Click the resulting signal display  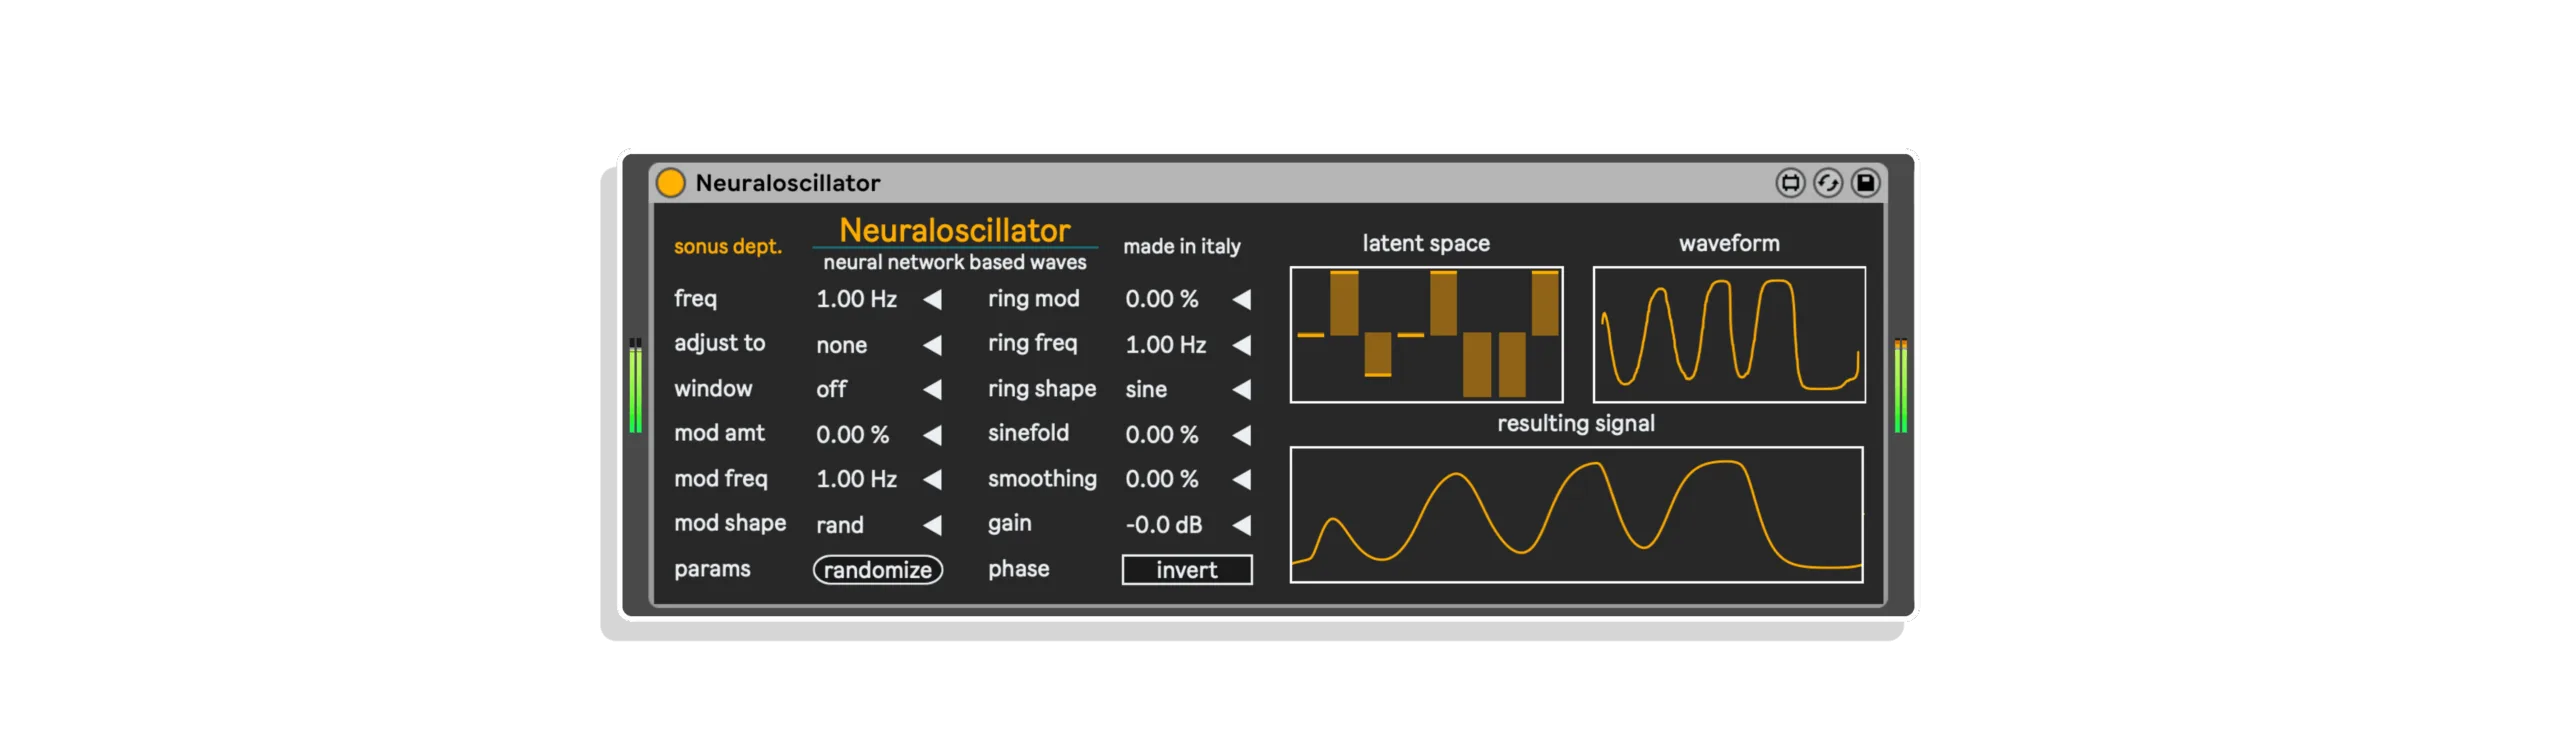click(x=1576, y=514)
